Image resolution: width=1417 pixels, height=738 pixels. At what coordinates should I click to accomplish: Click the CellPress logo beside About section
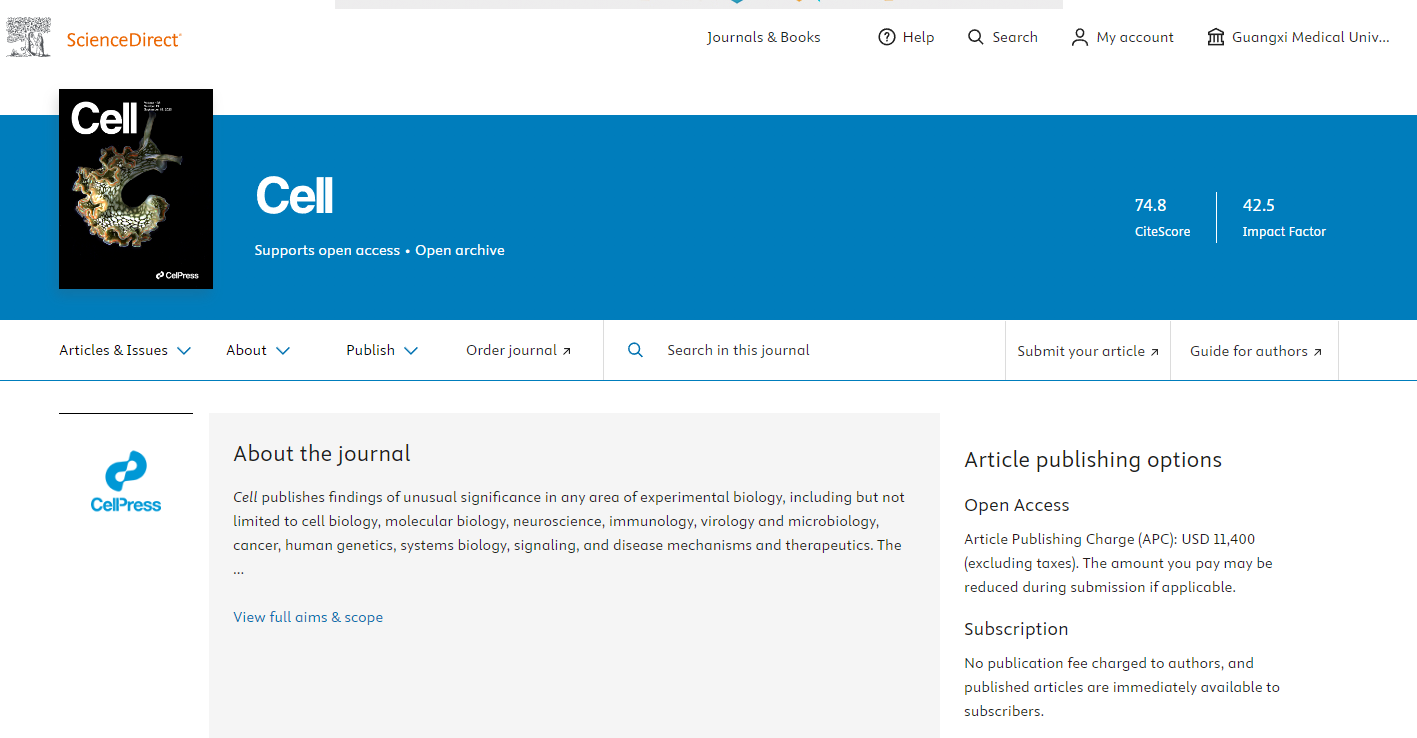point(126,482)
